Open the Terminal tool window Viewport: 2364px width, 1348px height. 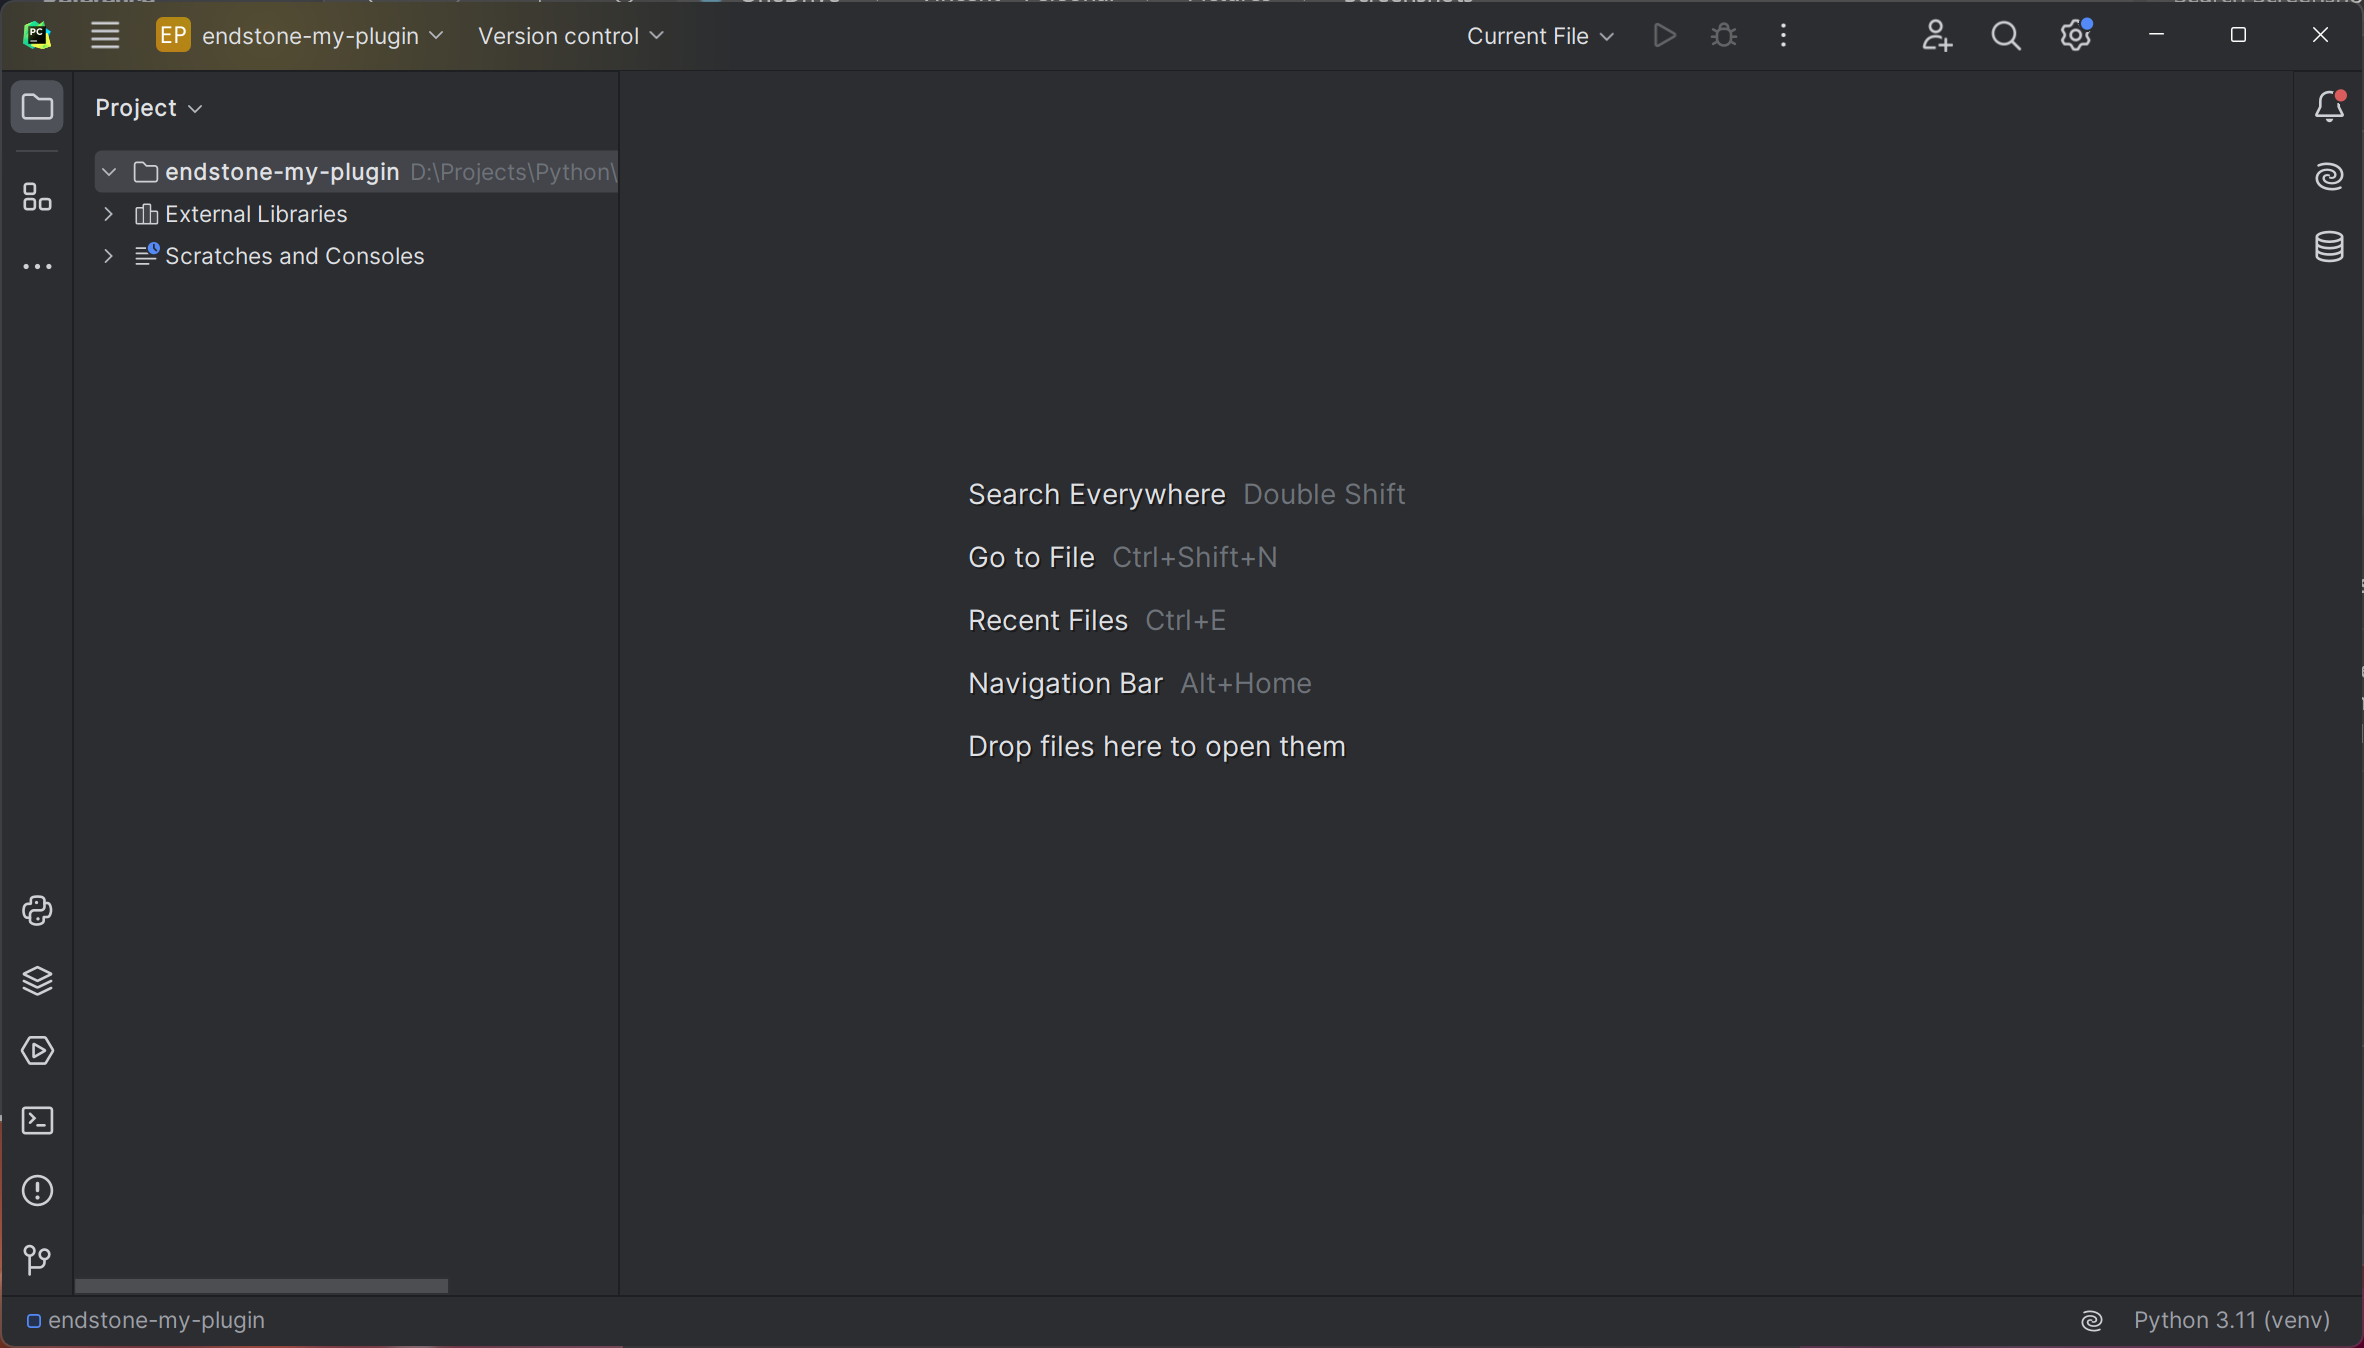[x=36, y=1121]
